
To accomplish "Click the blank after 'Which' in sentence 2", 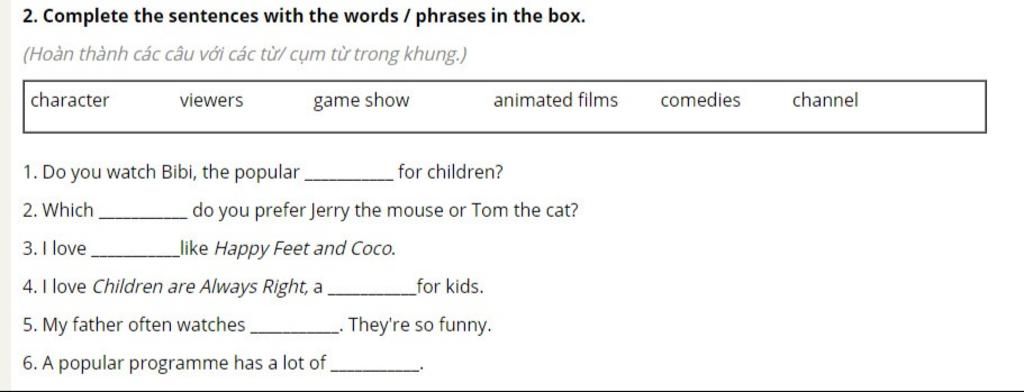I will click(142, 216).
